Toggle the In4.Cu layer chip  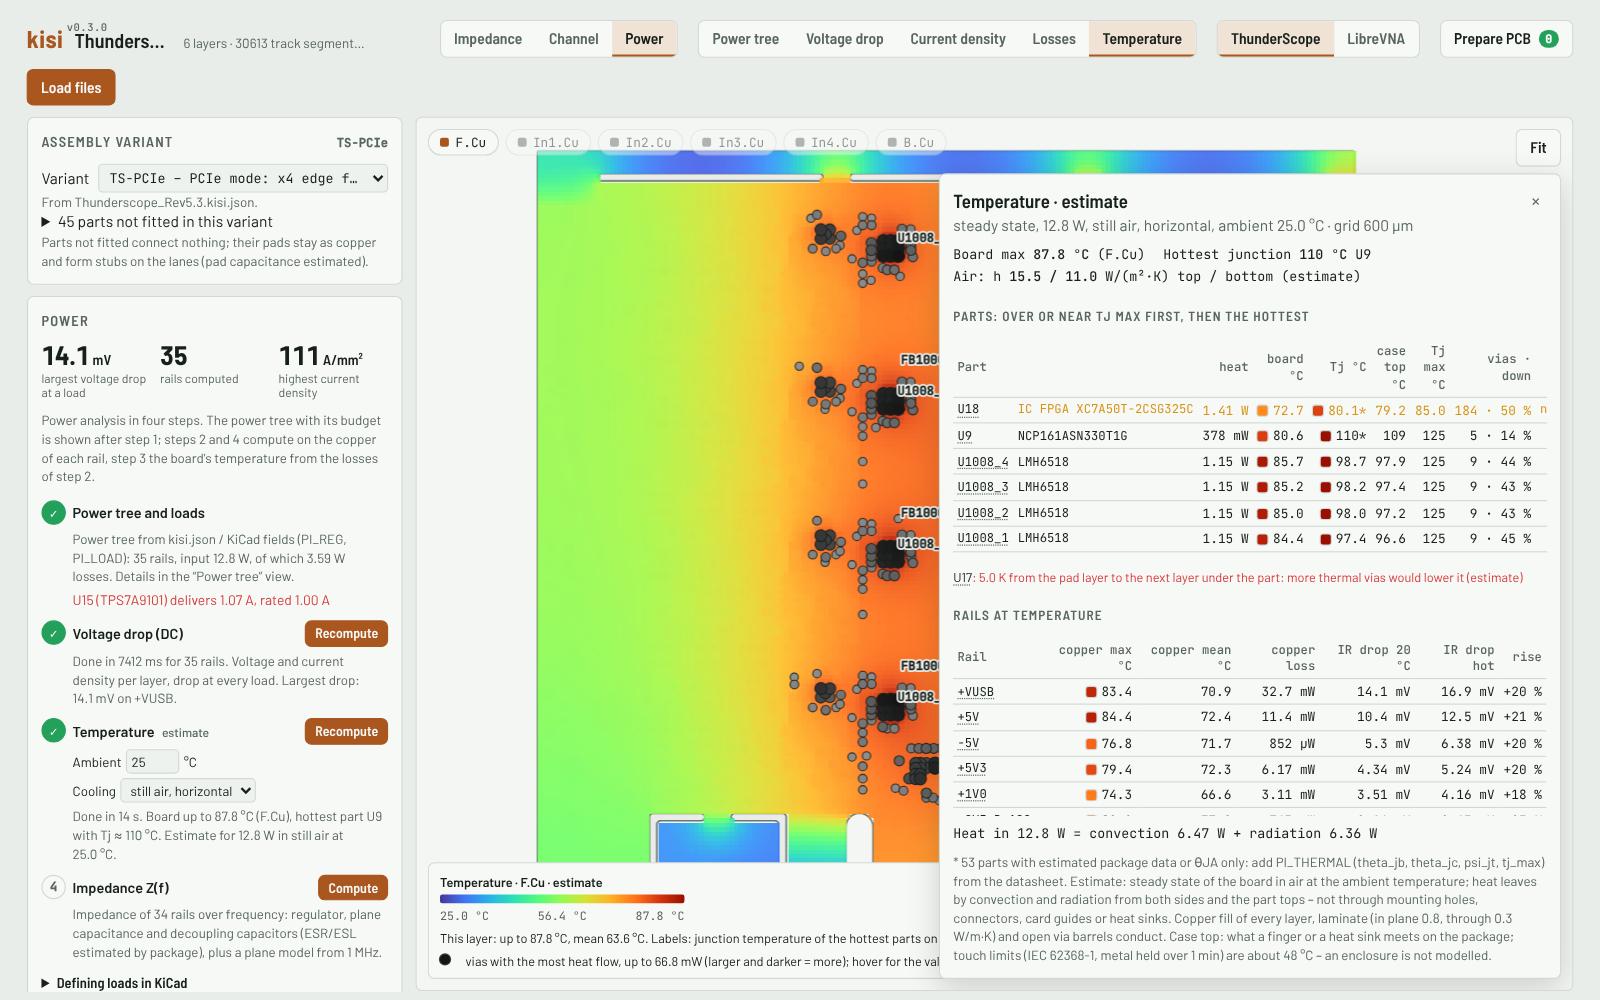tap(826, 143)
